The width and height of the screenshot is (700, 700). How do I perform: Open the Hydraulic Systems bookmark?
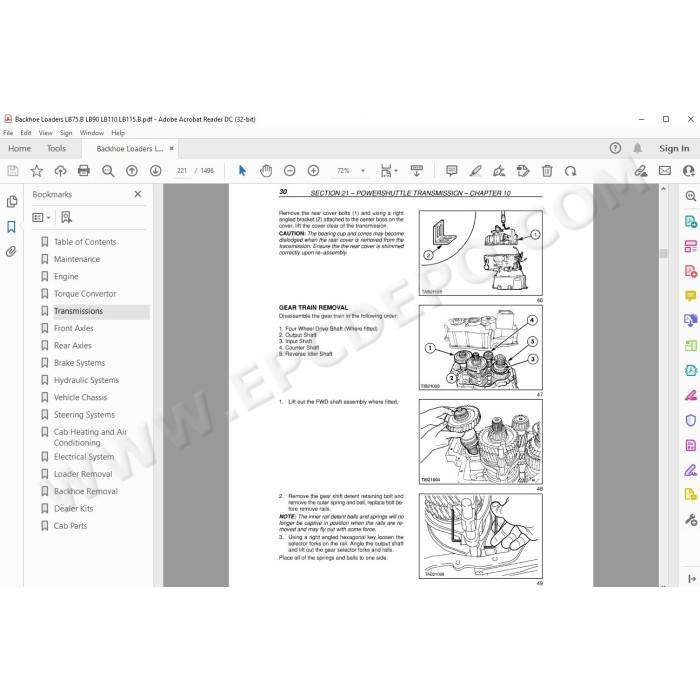click(86, 380)
